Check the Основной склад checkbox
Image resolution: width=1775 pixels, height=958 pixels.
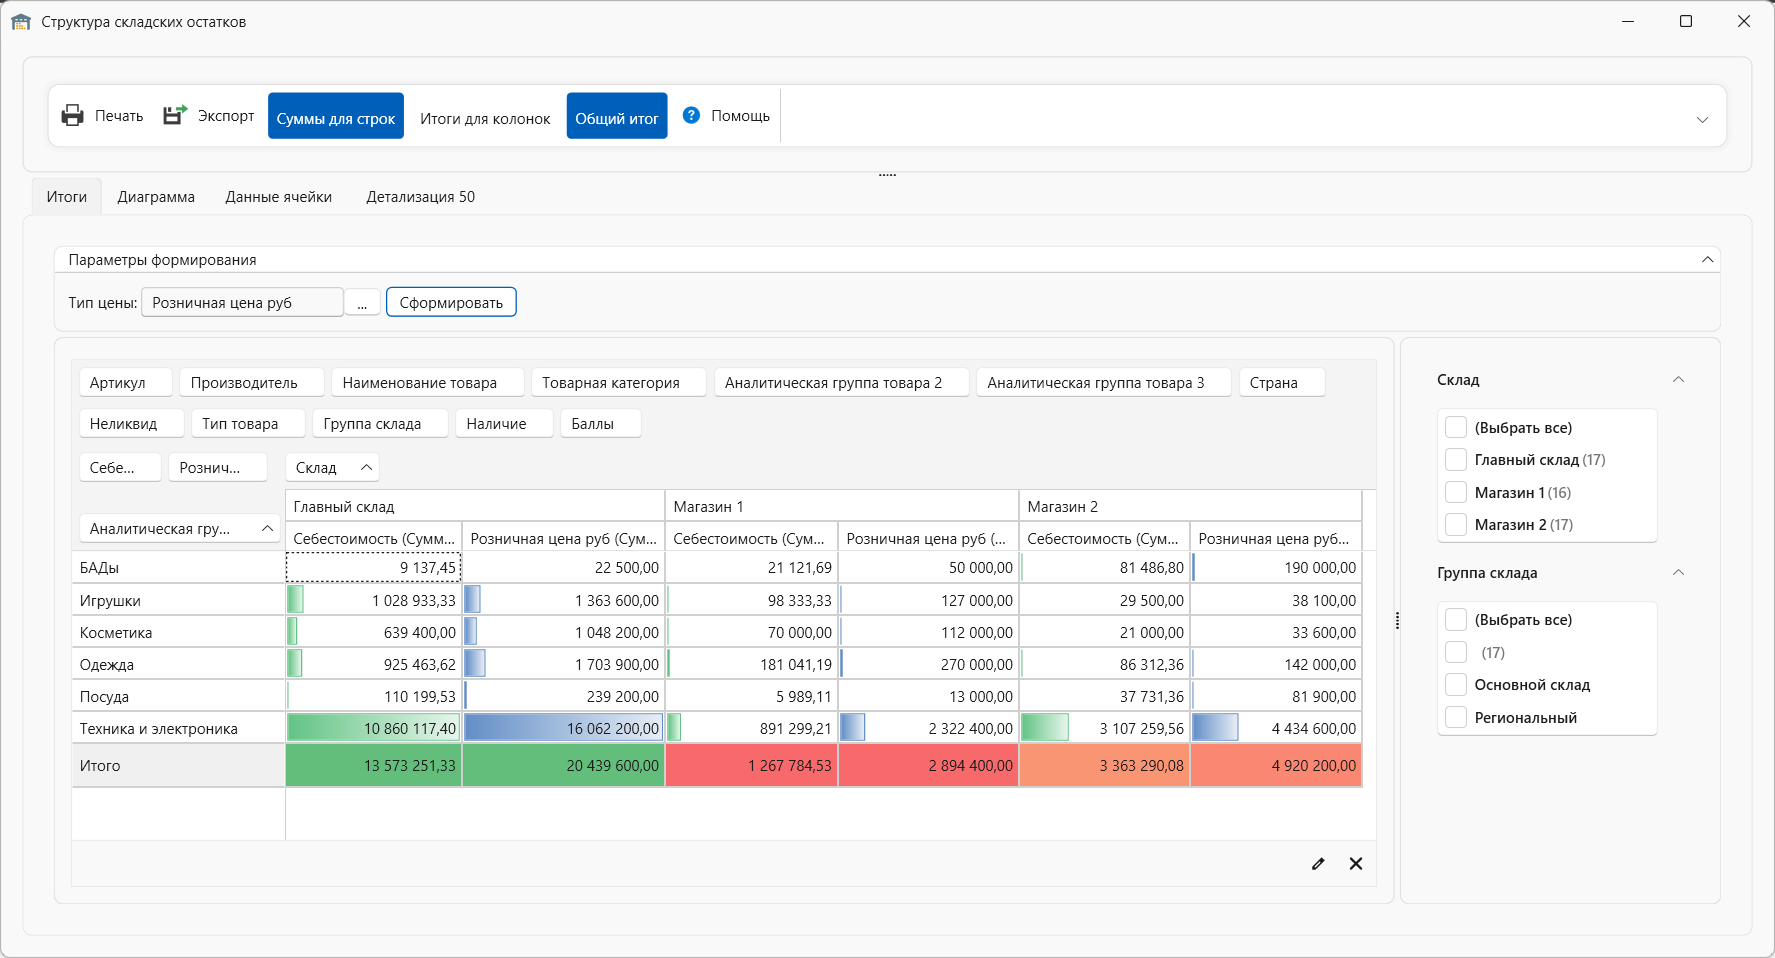[1456, 684]
